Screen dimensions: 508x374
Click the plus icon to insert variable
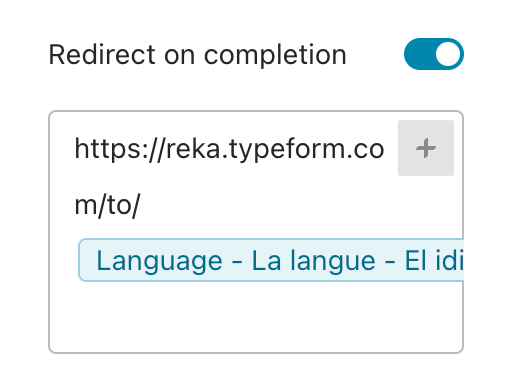pyautogui.click(x=426, y=148)
